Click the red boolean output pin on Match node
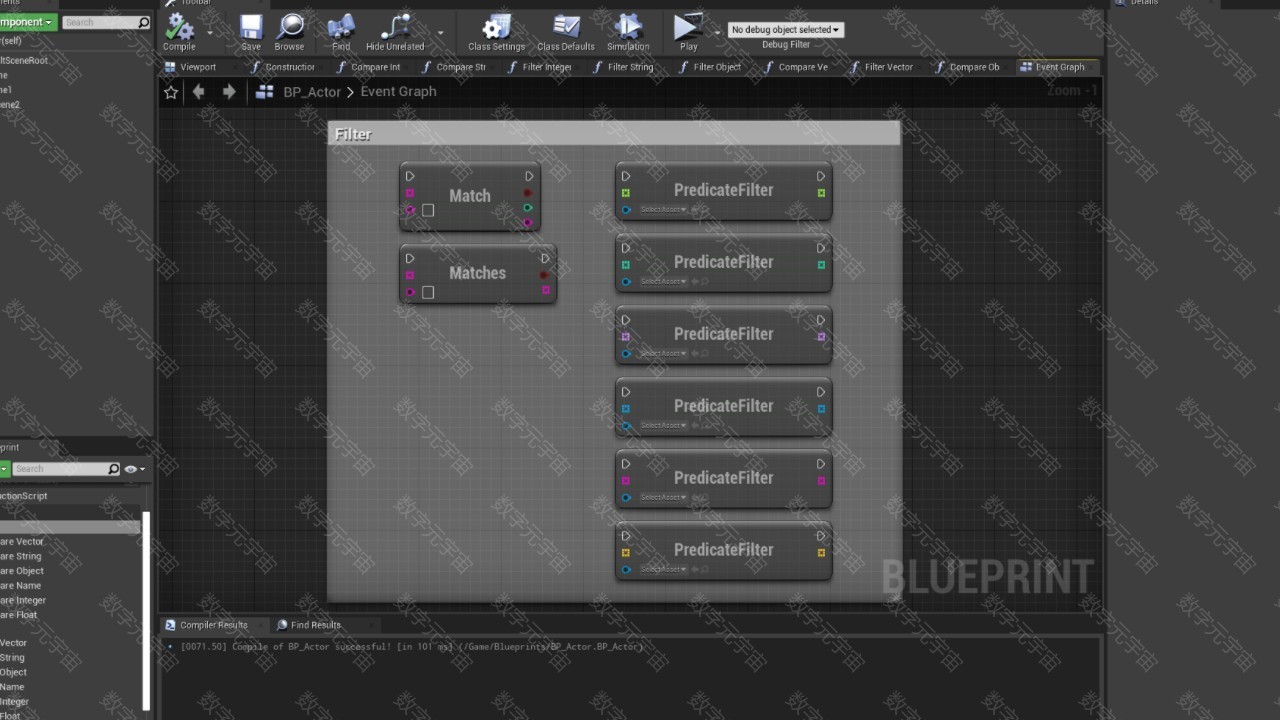The height and width of the screenshot is (720, 1280). coord(528,193)
